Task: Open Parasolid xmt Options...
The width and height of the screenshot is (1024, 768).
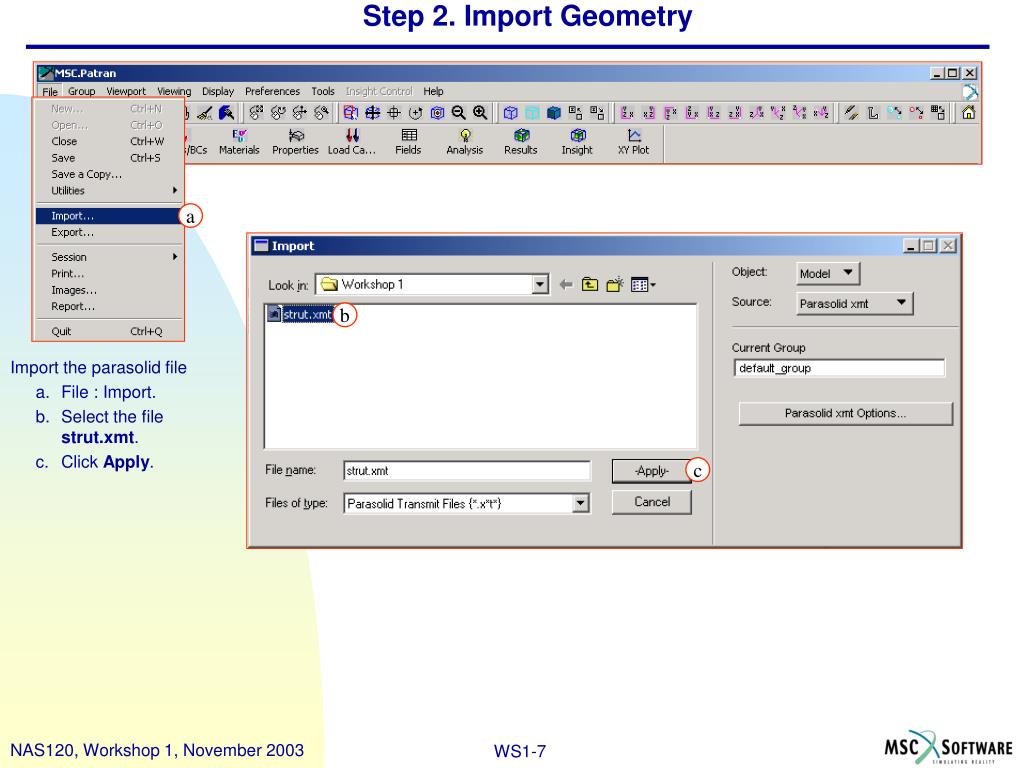Action: pos(845,413)
